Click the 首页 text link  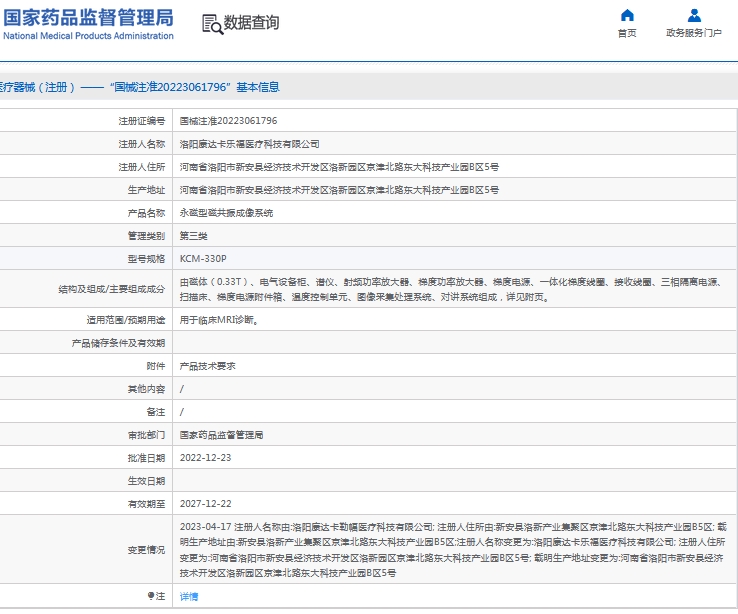coord(627,33)
